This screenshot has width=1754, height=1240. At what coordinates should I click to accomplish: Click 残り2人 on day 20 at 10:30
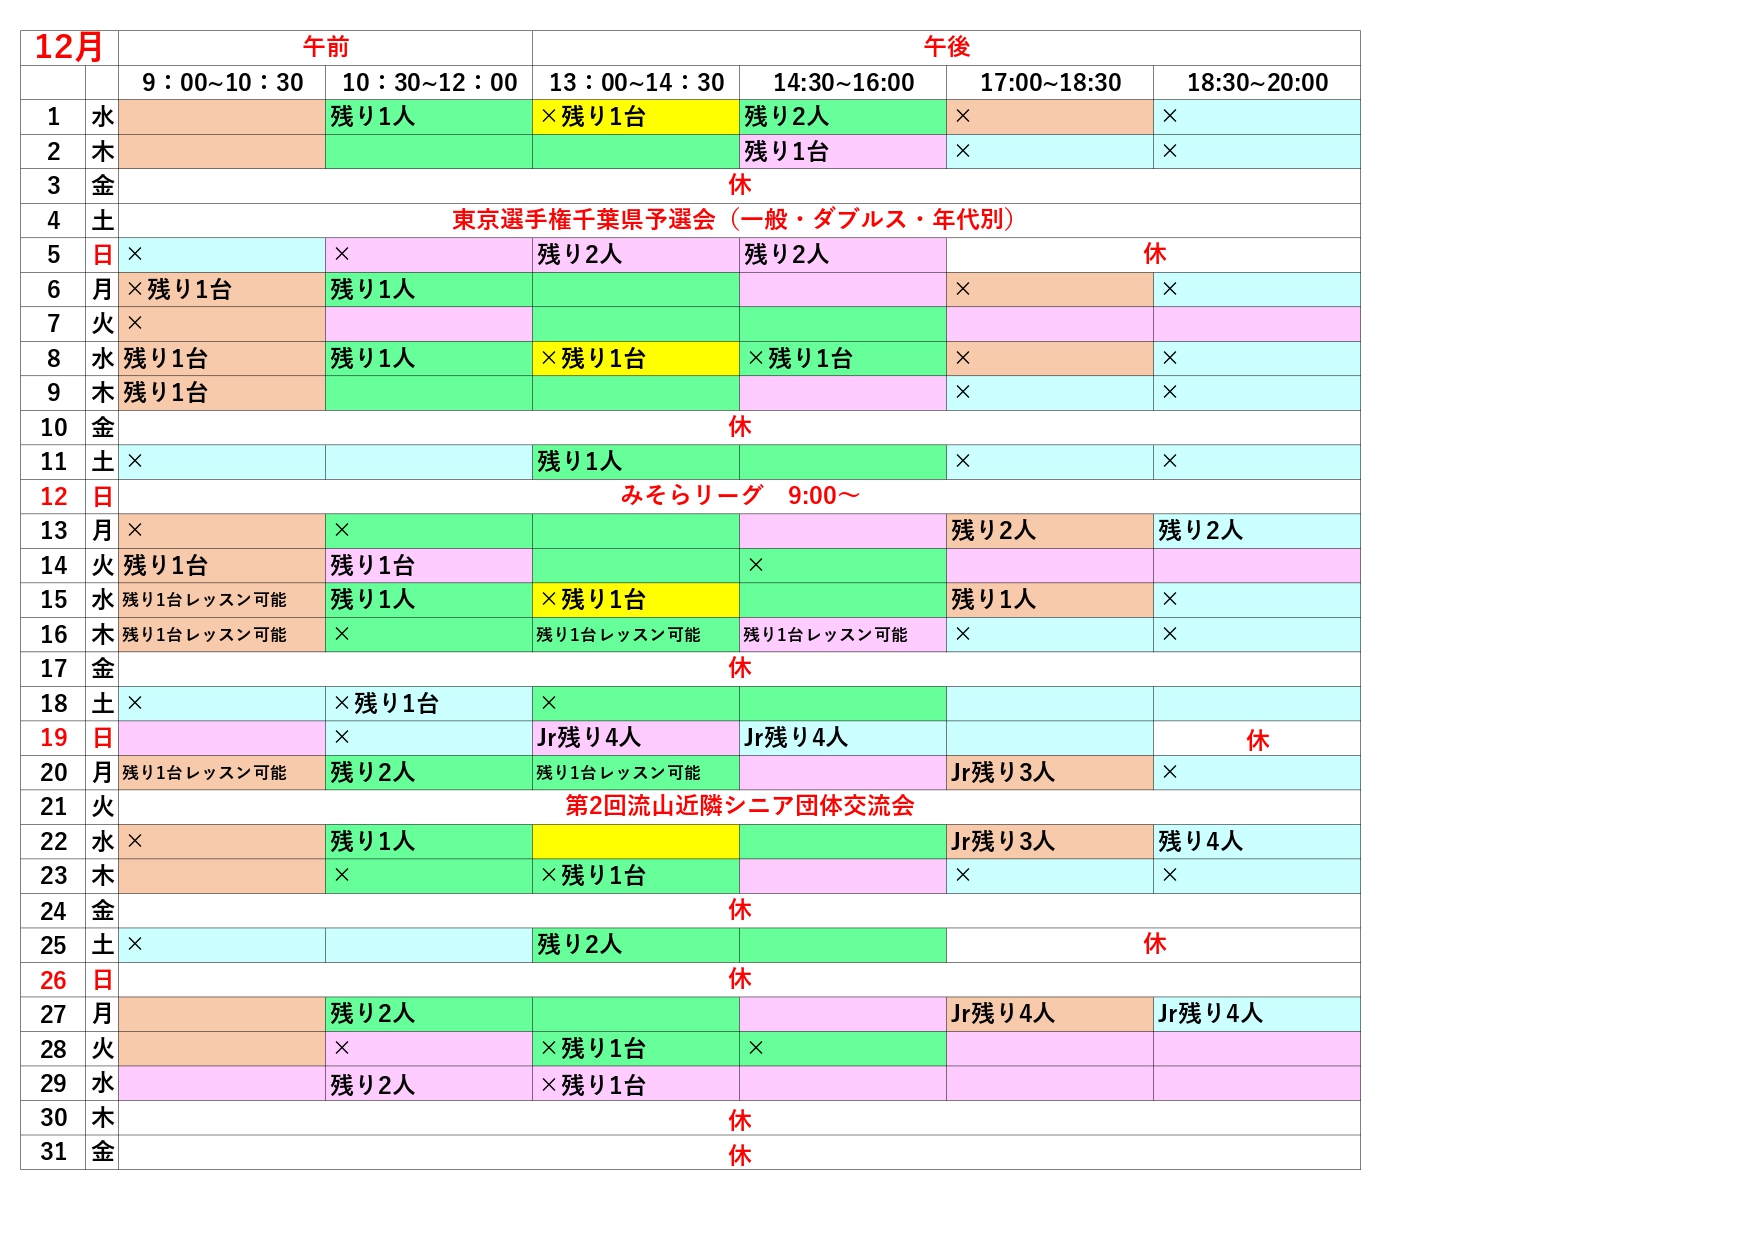point(373,773)
